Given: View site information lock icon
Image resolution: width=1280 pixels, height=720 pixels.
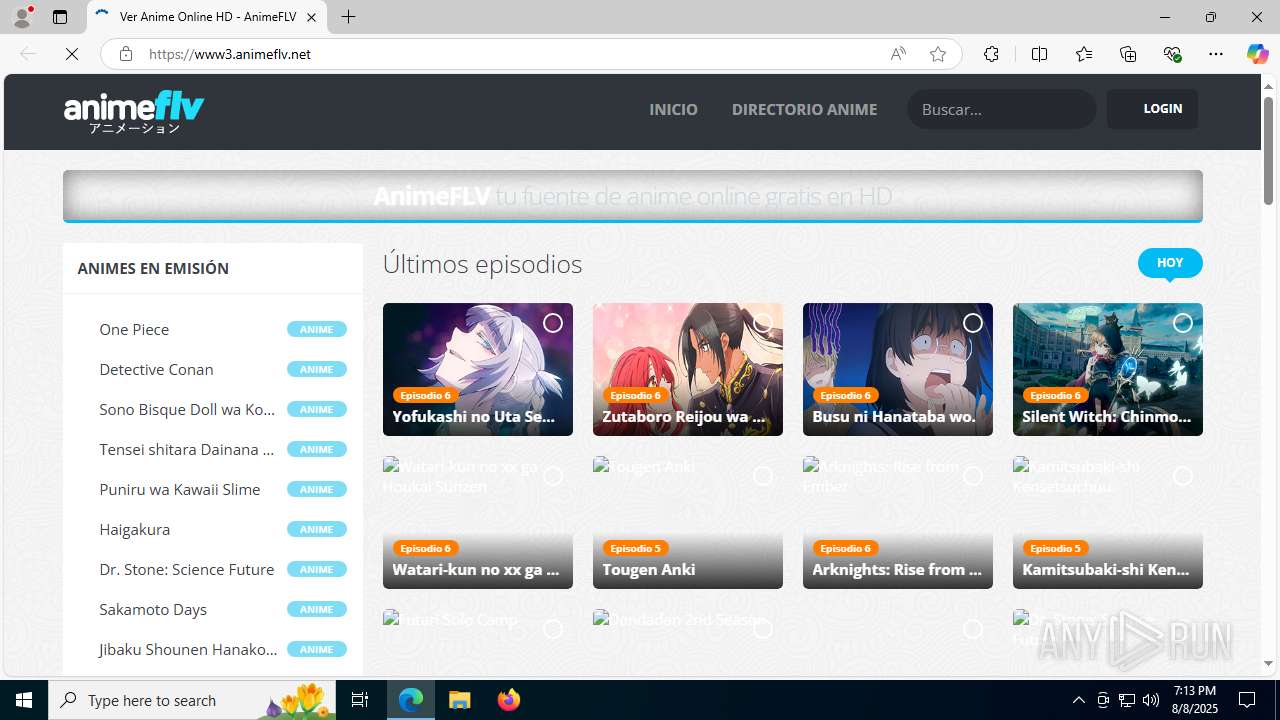Looking at the screenshot, I should [x=125, y=54].
